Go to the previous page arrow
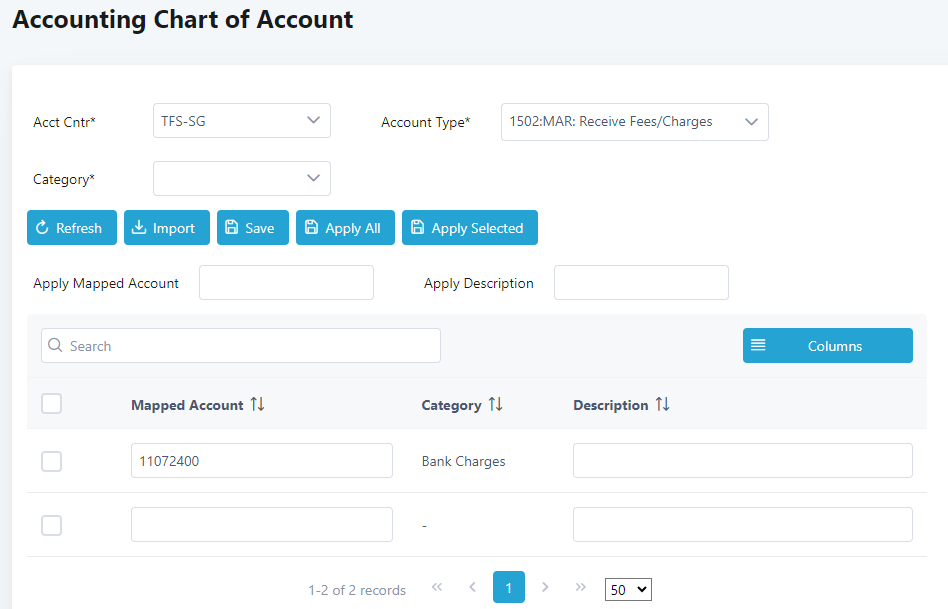This screenshot has height=609, width=948. pyautogui.click(x=473, y=587)
